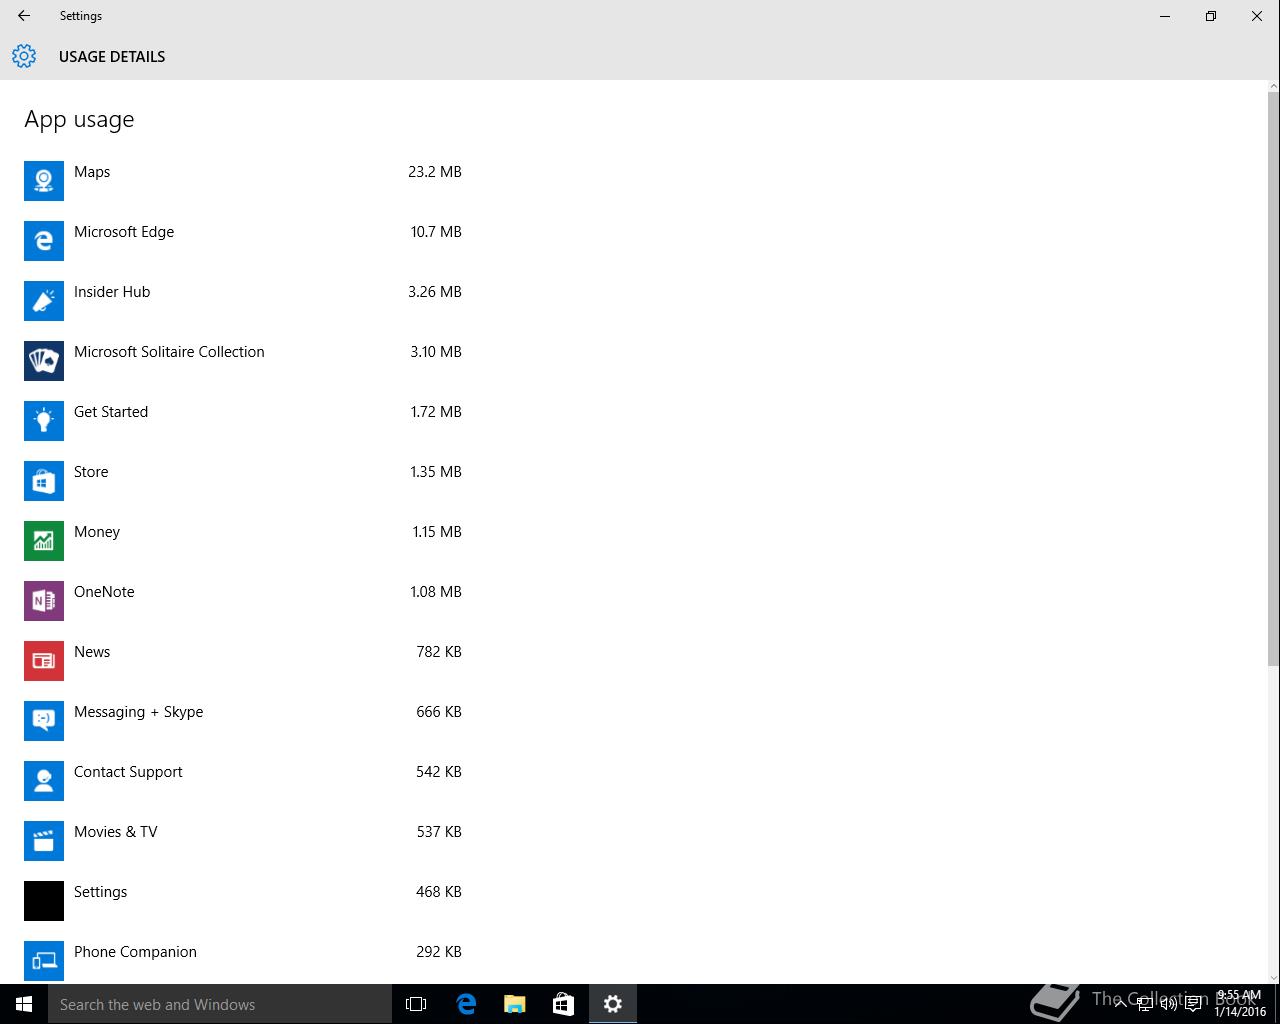Screen dimensions: 1280x1024
Task: Click the 3.10 MB usage value
Action: pos(436,352)
